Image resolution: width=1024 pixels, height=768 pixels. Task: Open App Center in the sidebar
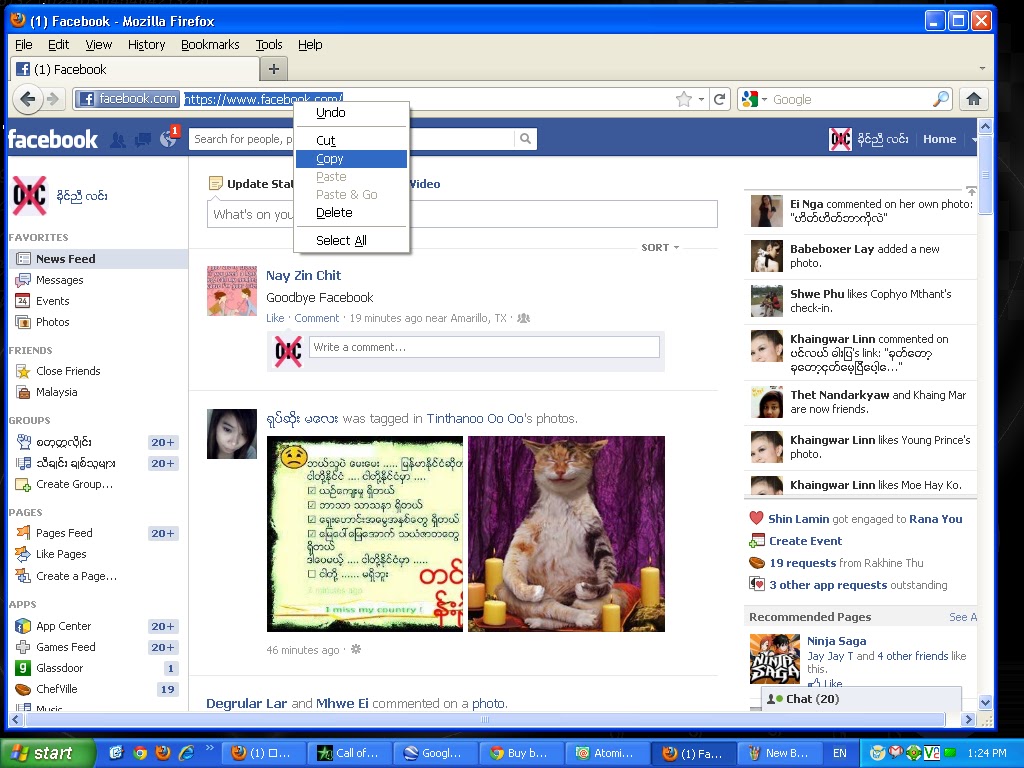pyautogui.click(x=63, y=626)
